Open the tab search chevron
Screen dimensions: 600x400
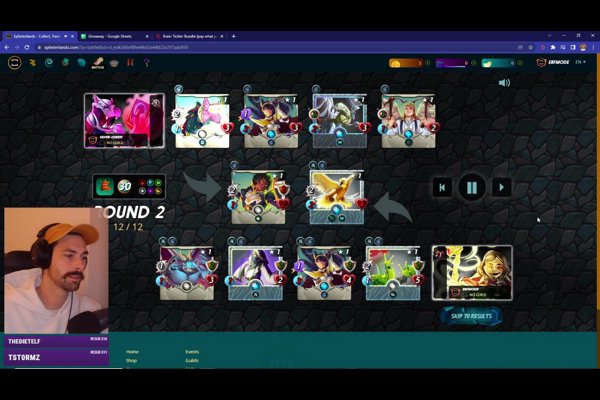click(549, 36)
